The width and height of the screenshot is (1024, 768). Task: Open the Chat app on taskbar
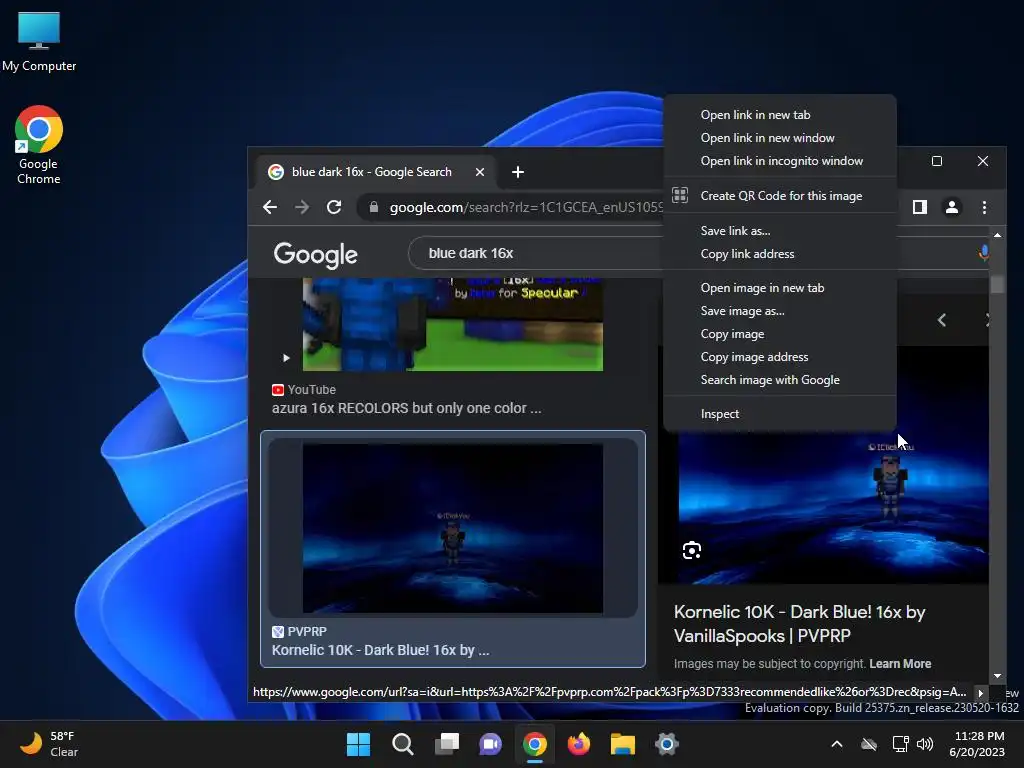click(x=490, y=744)
